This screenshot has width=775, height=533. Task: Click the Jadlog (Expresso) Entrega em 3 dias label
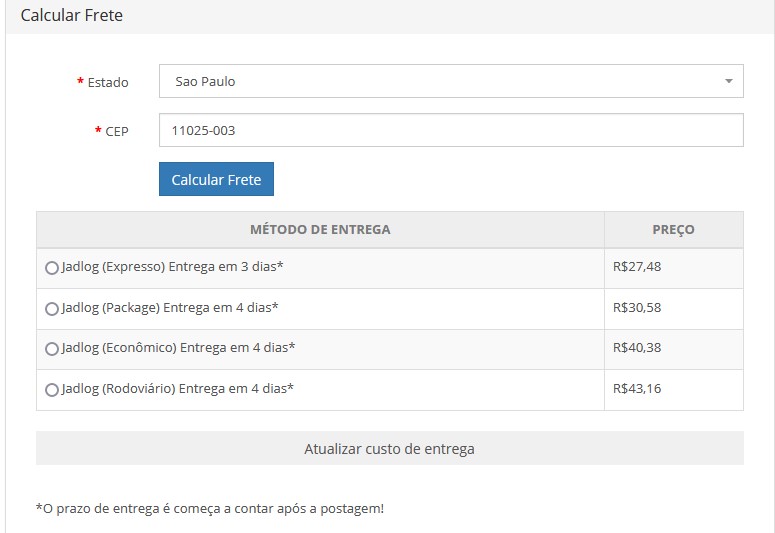point(172,267)
